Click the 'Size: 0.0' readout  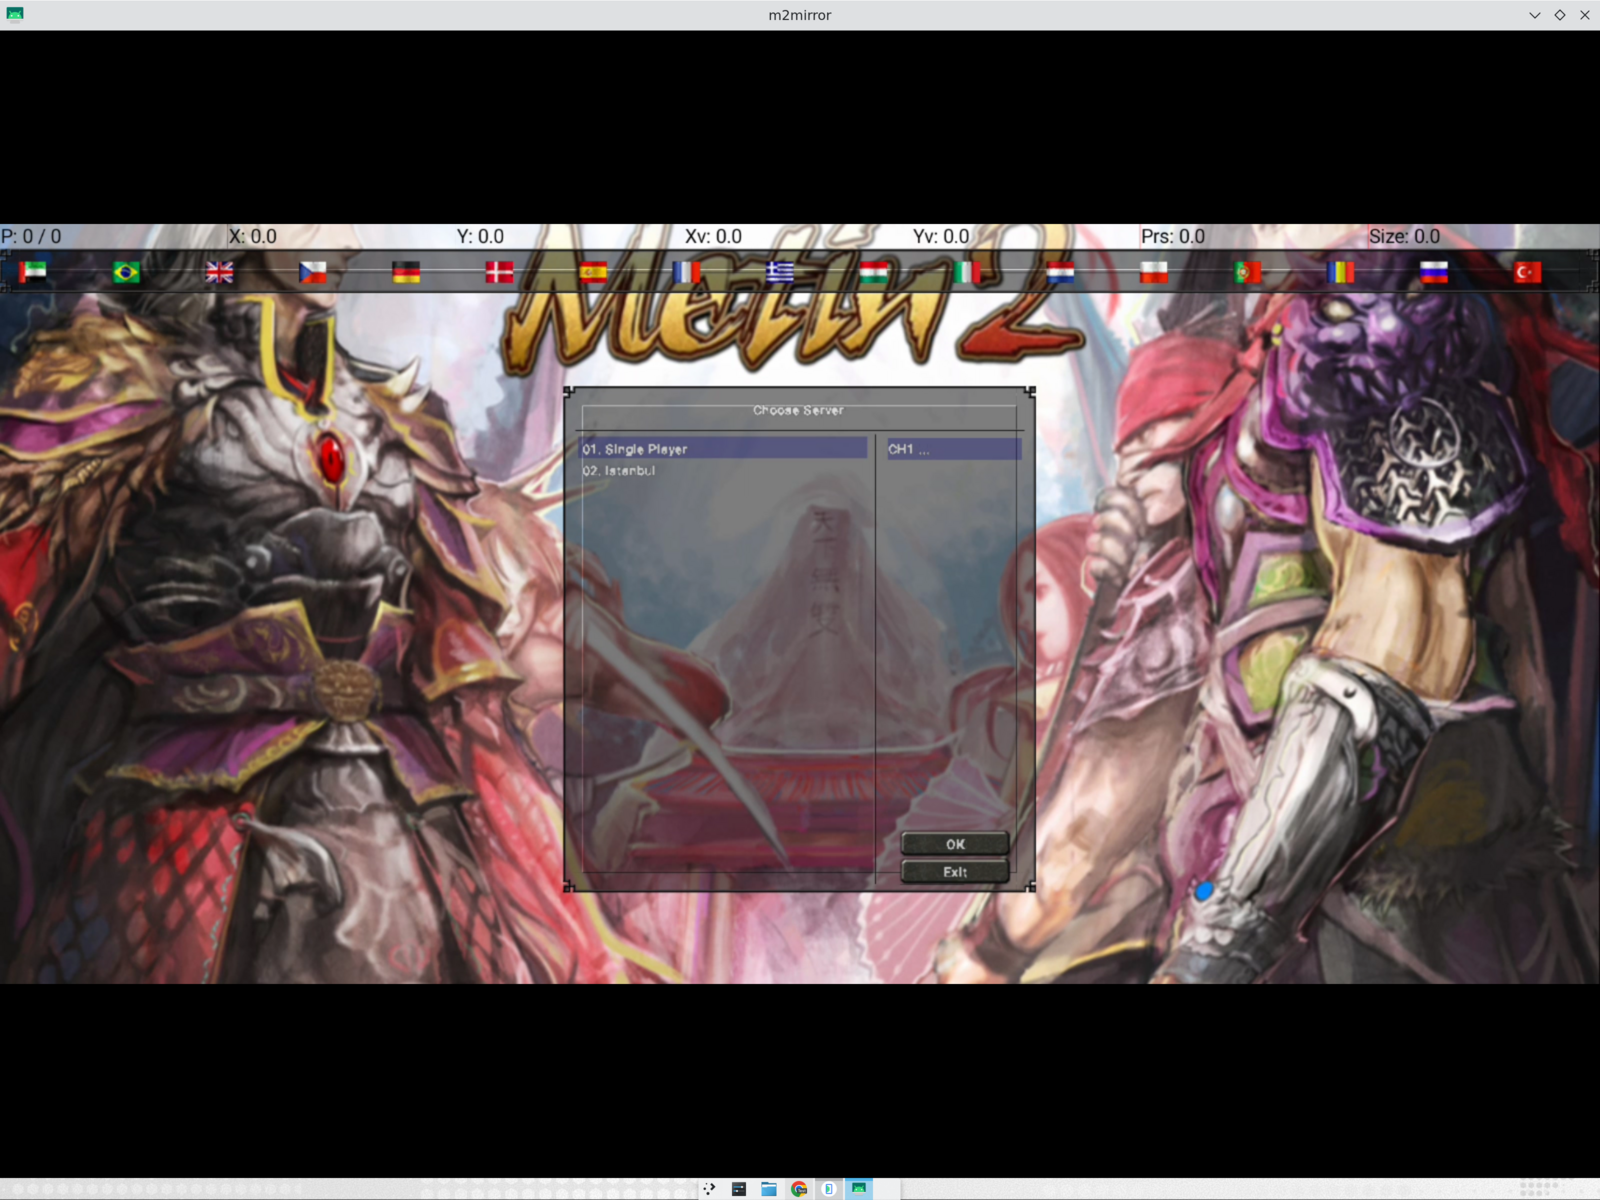click(1404, 236)
